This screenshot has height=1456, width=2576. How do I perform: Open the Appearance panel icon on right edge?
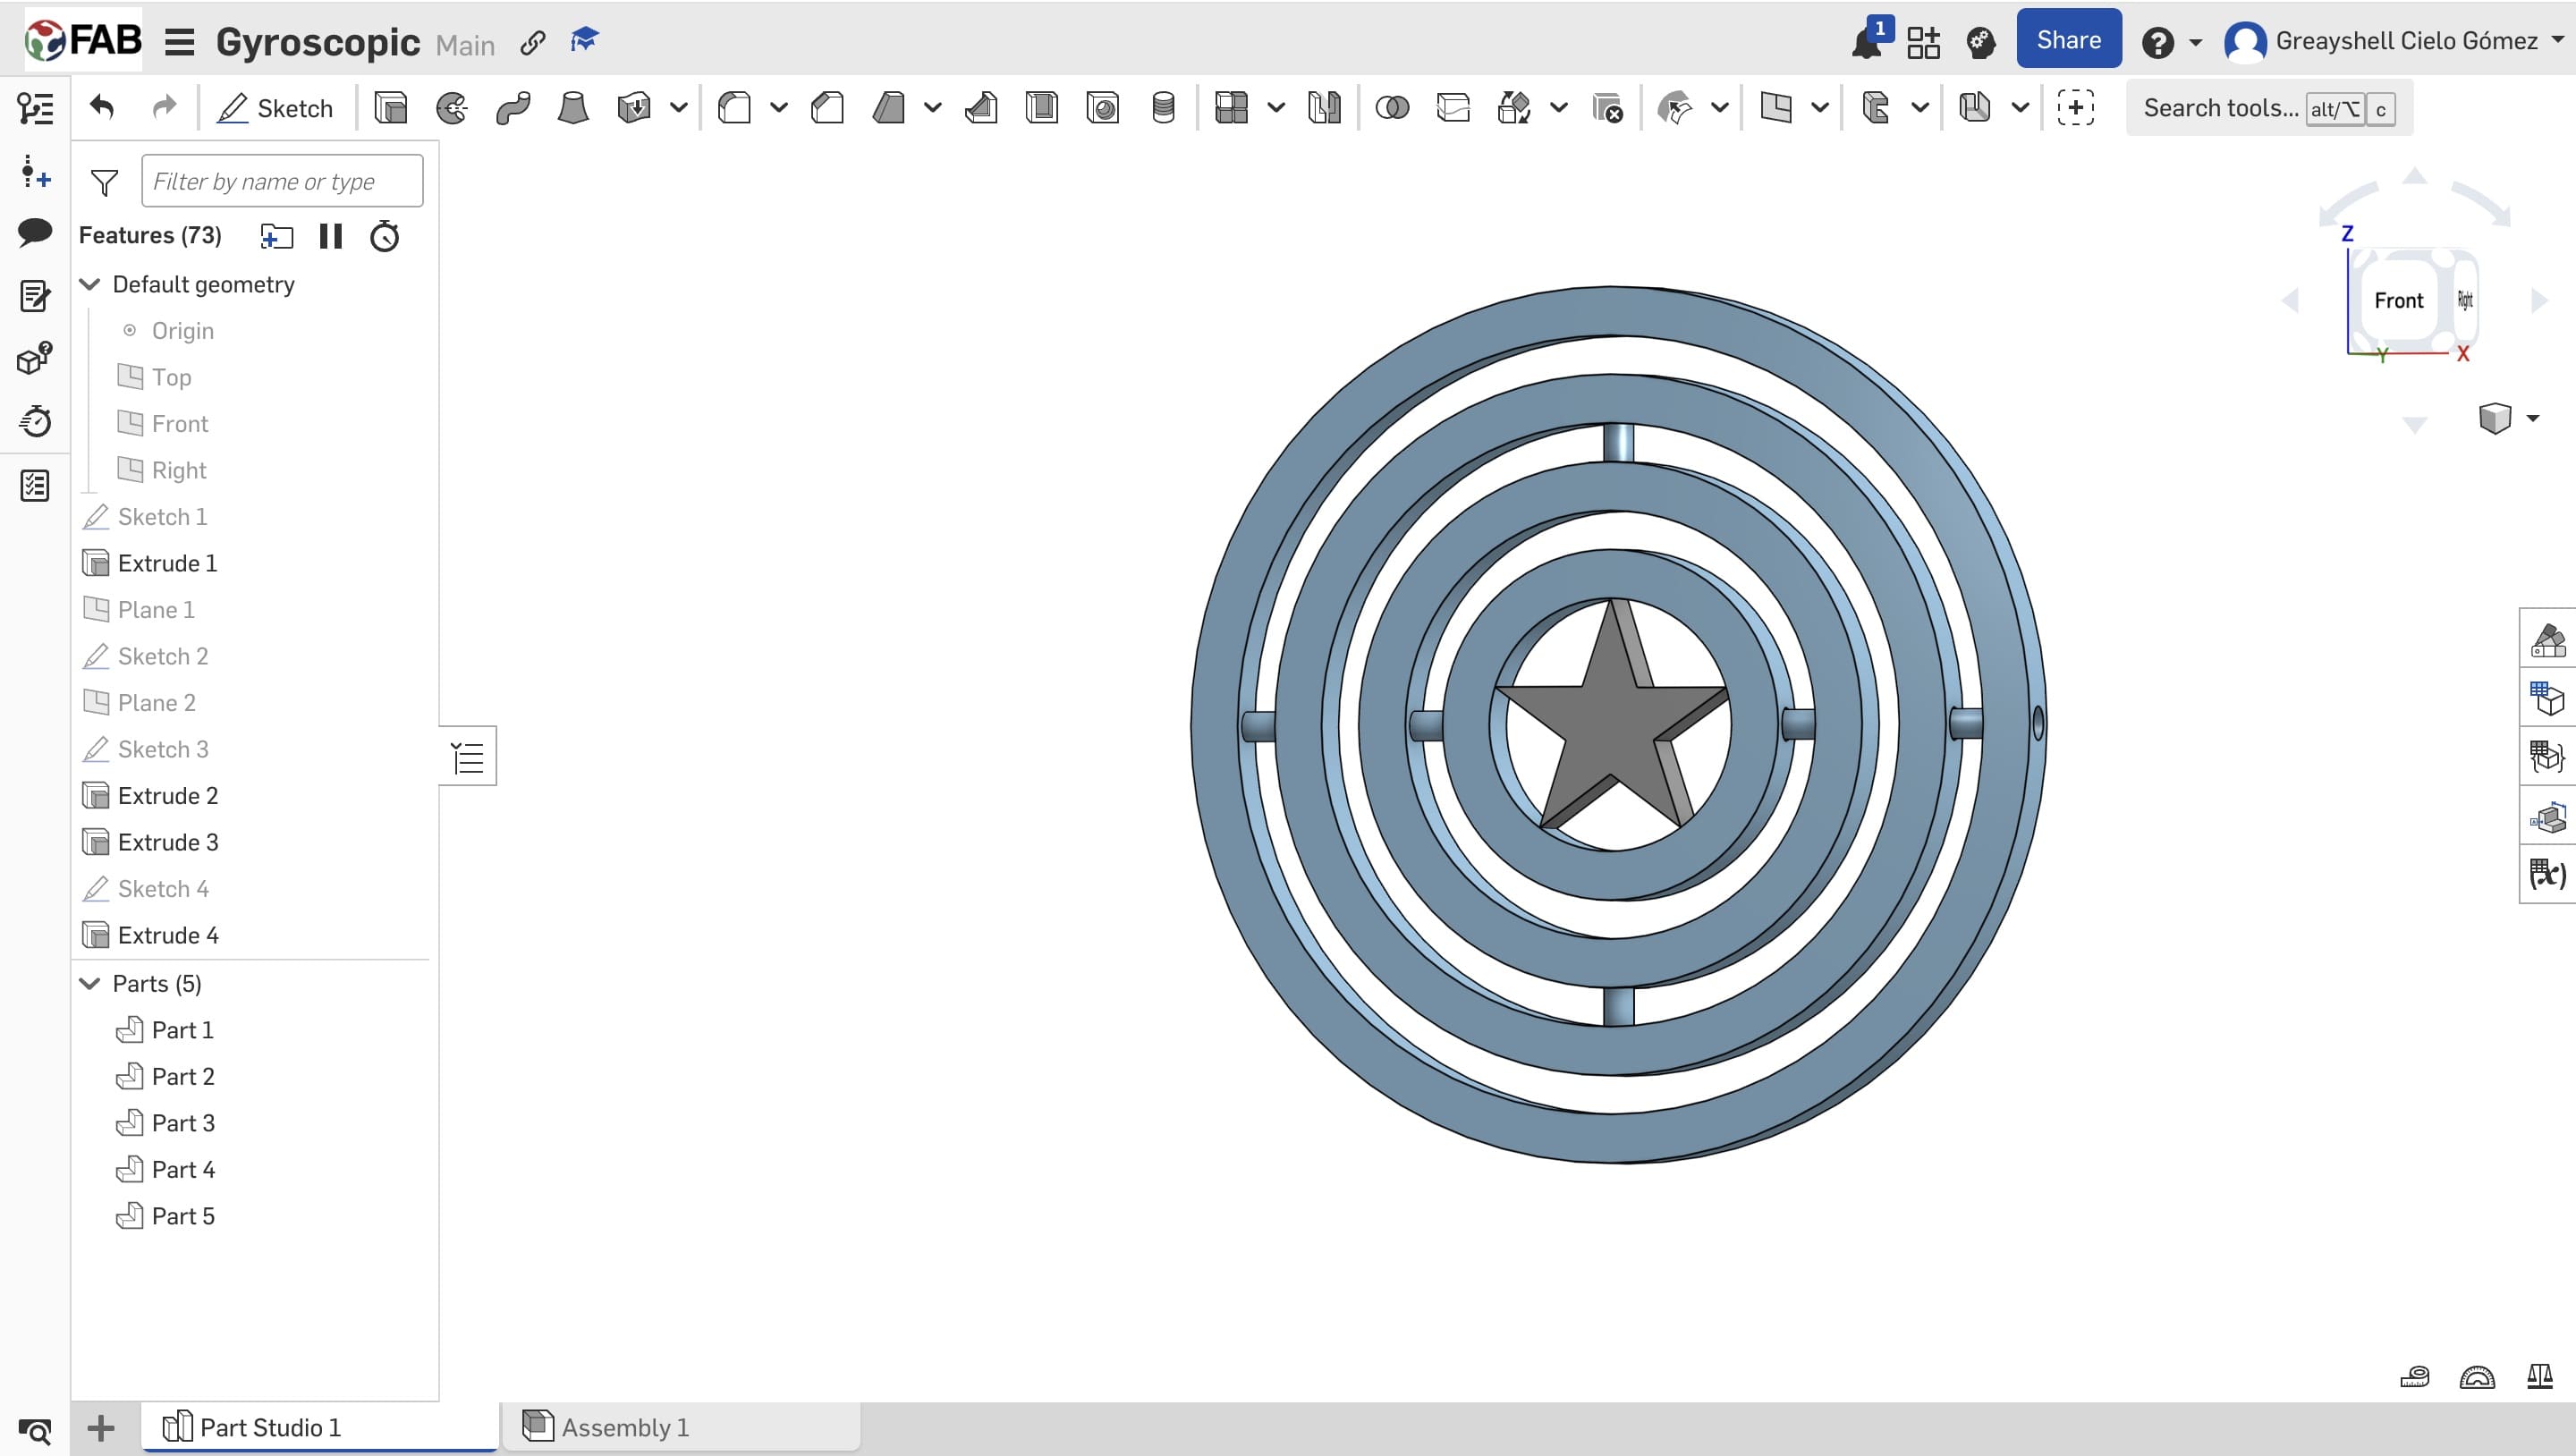coord(2547,639)
